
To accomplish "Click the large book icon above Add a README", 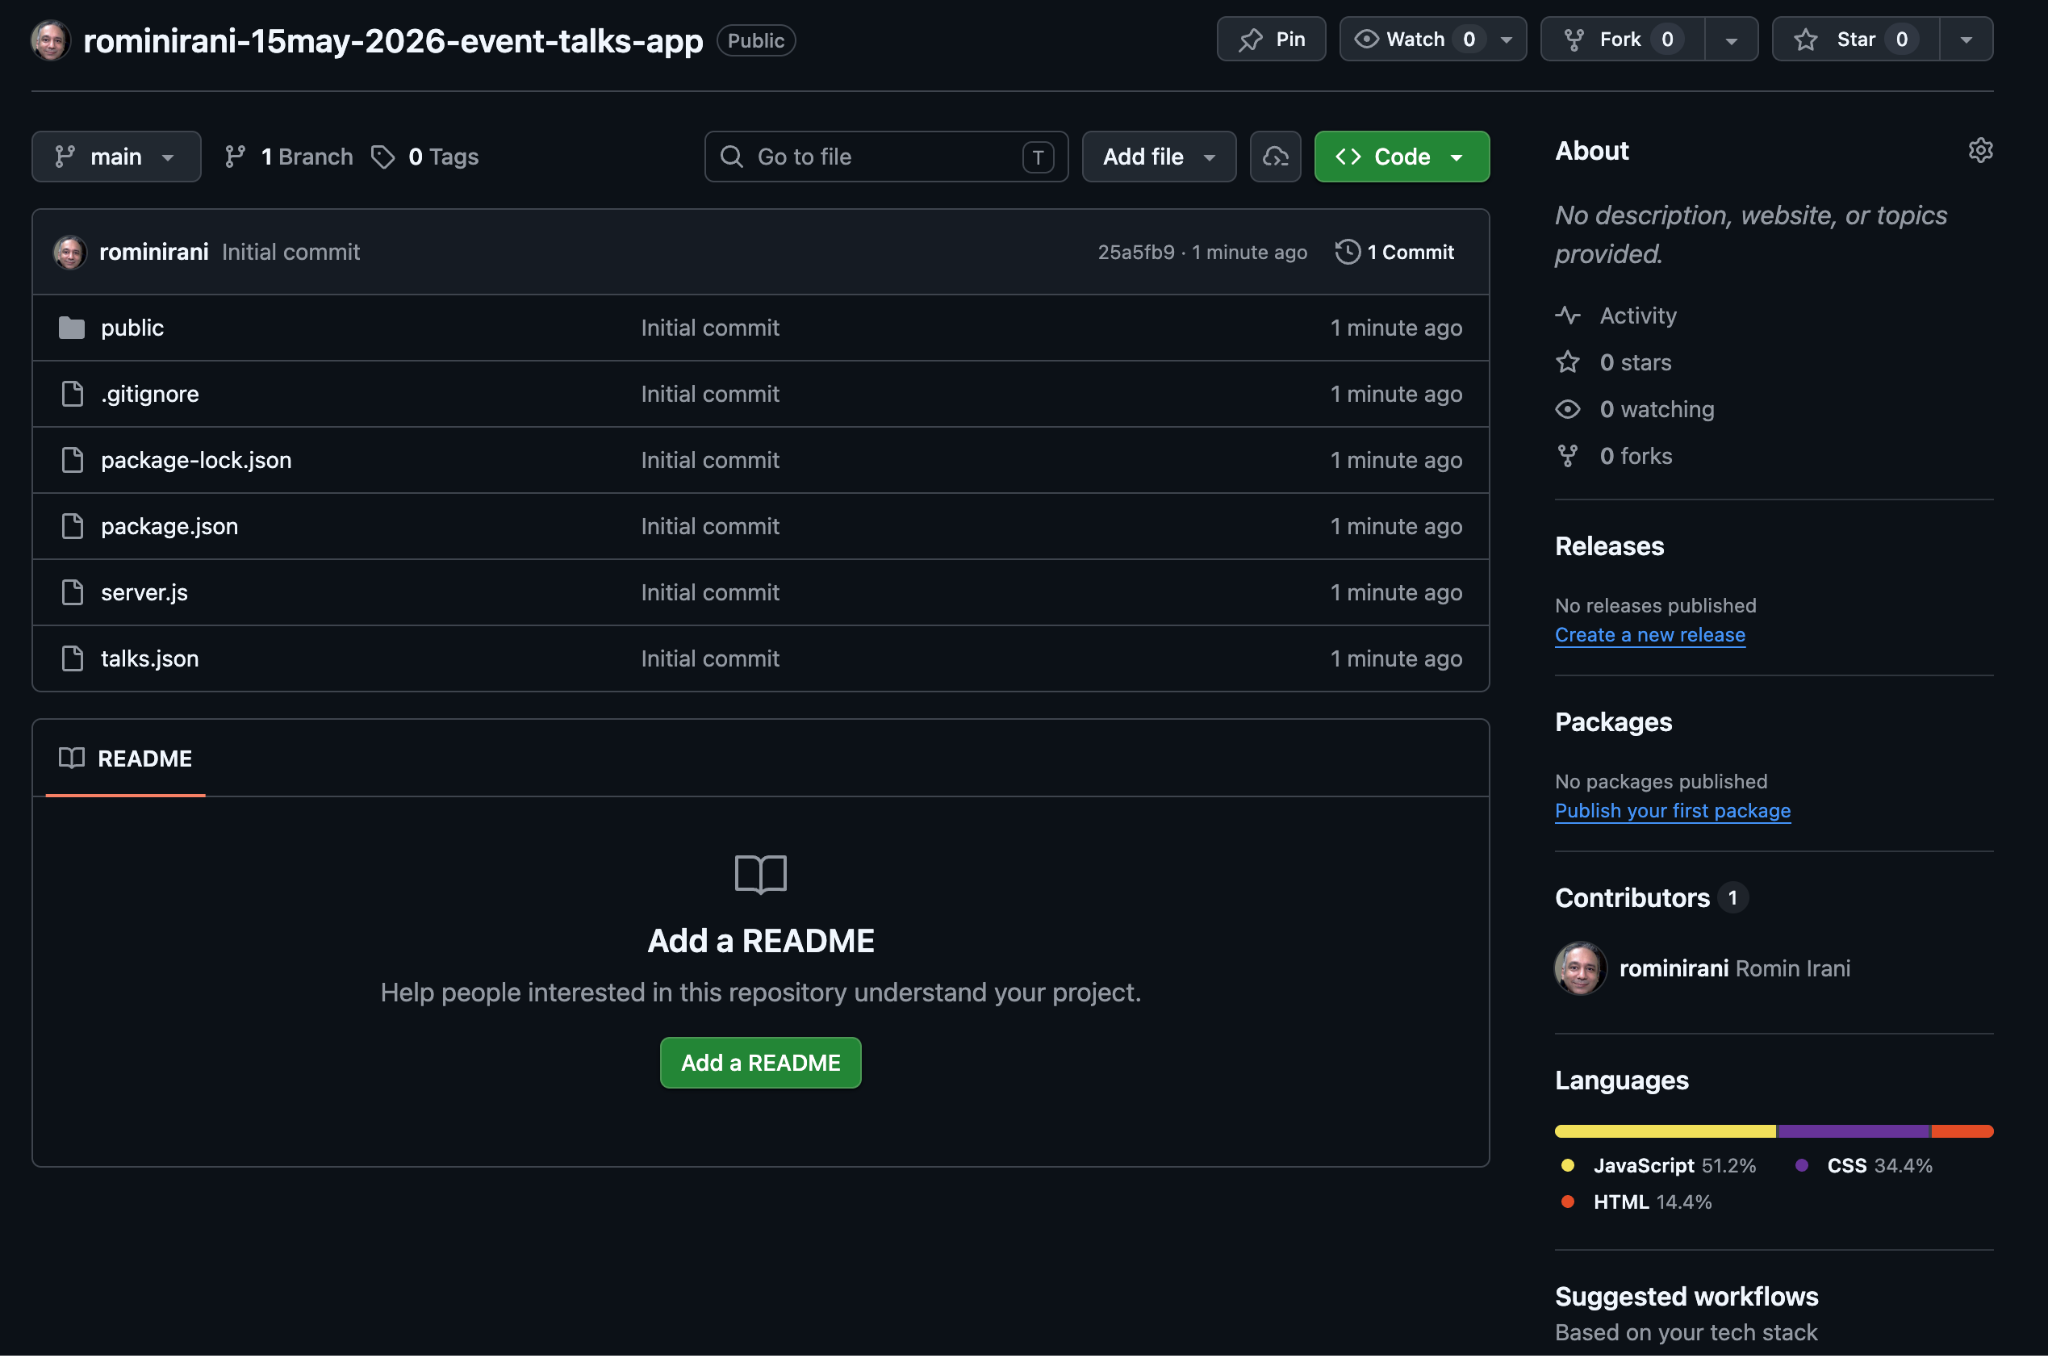I will pos(760,874).
